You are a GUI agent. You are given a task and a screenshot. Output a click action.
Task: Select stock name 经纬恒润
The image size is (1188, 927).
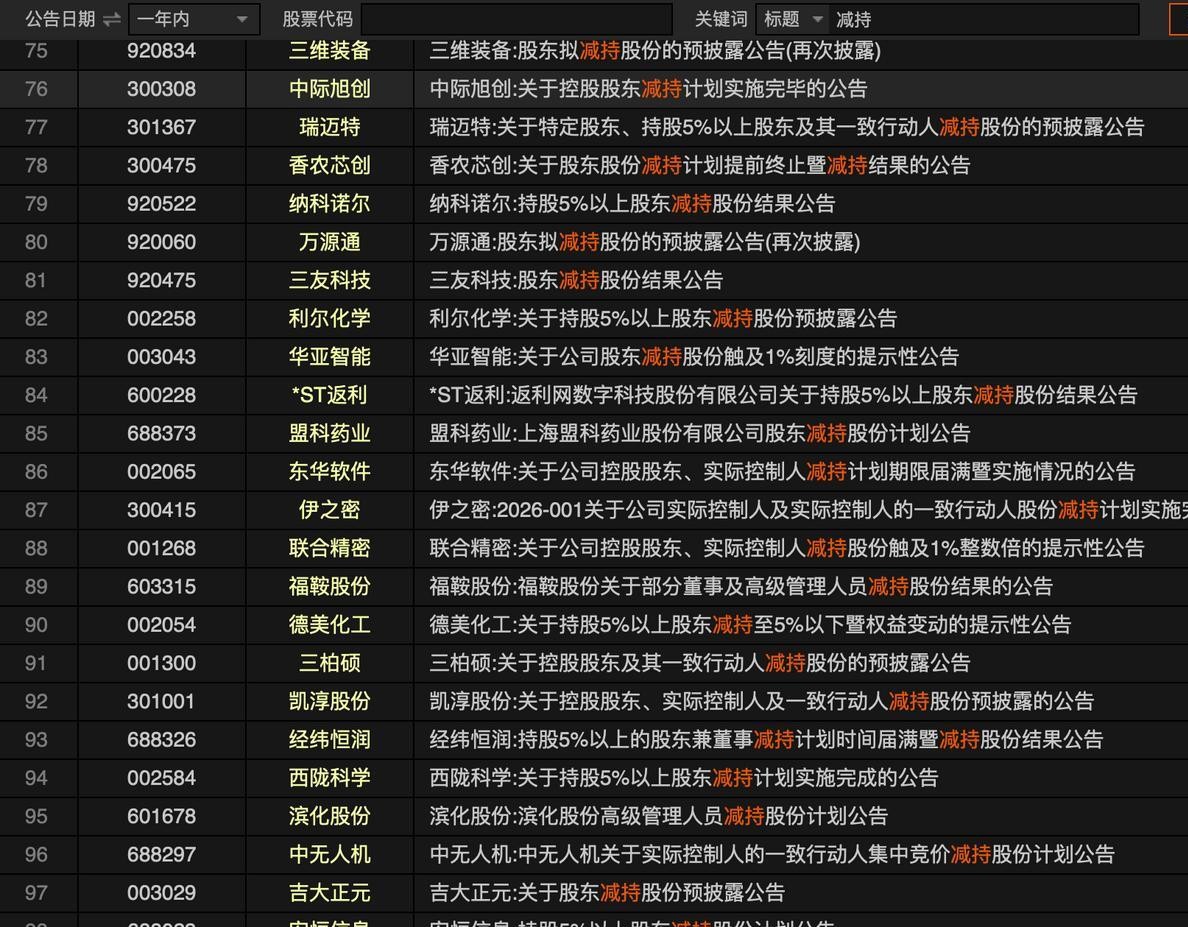pos(330,739)
